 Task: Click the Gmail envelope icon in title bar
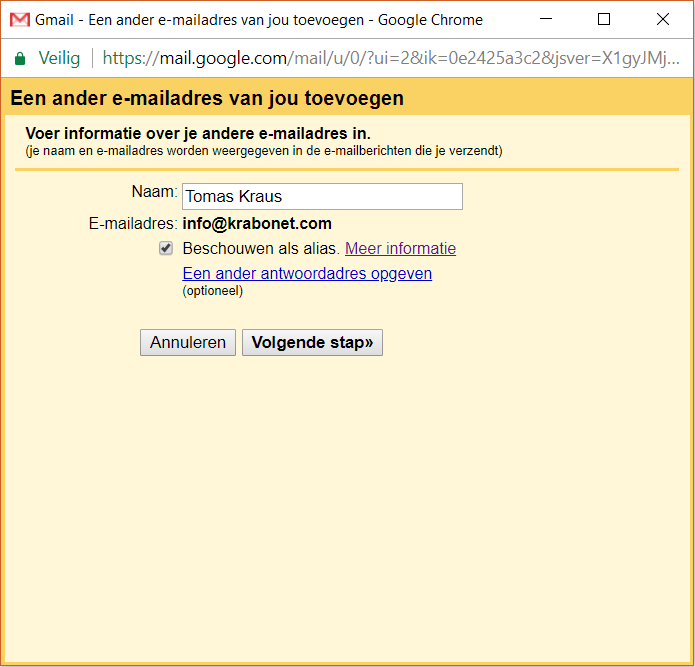click(x=19, y=20)
